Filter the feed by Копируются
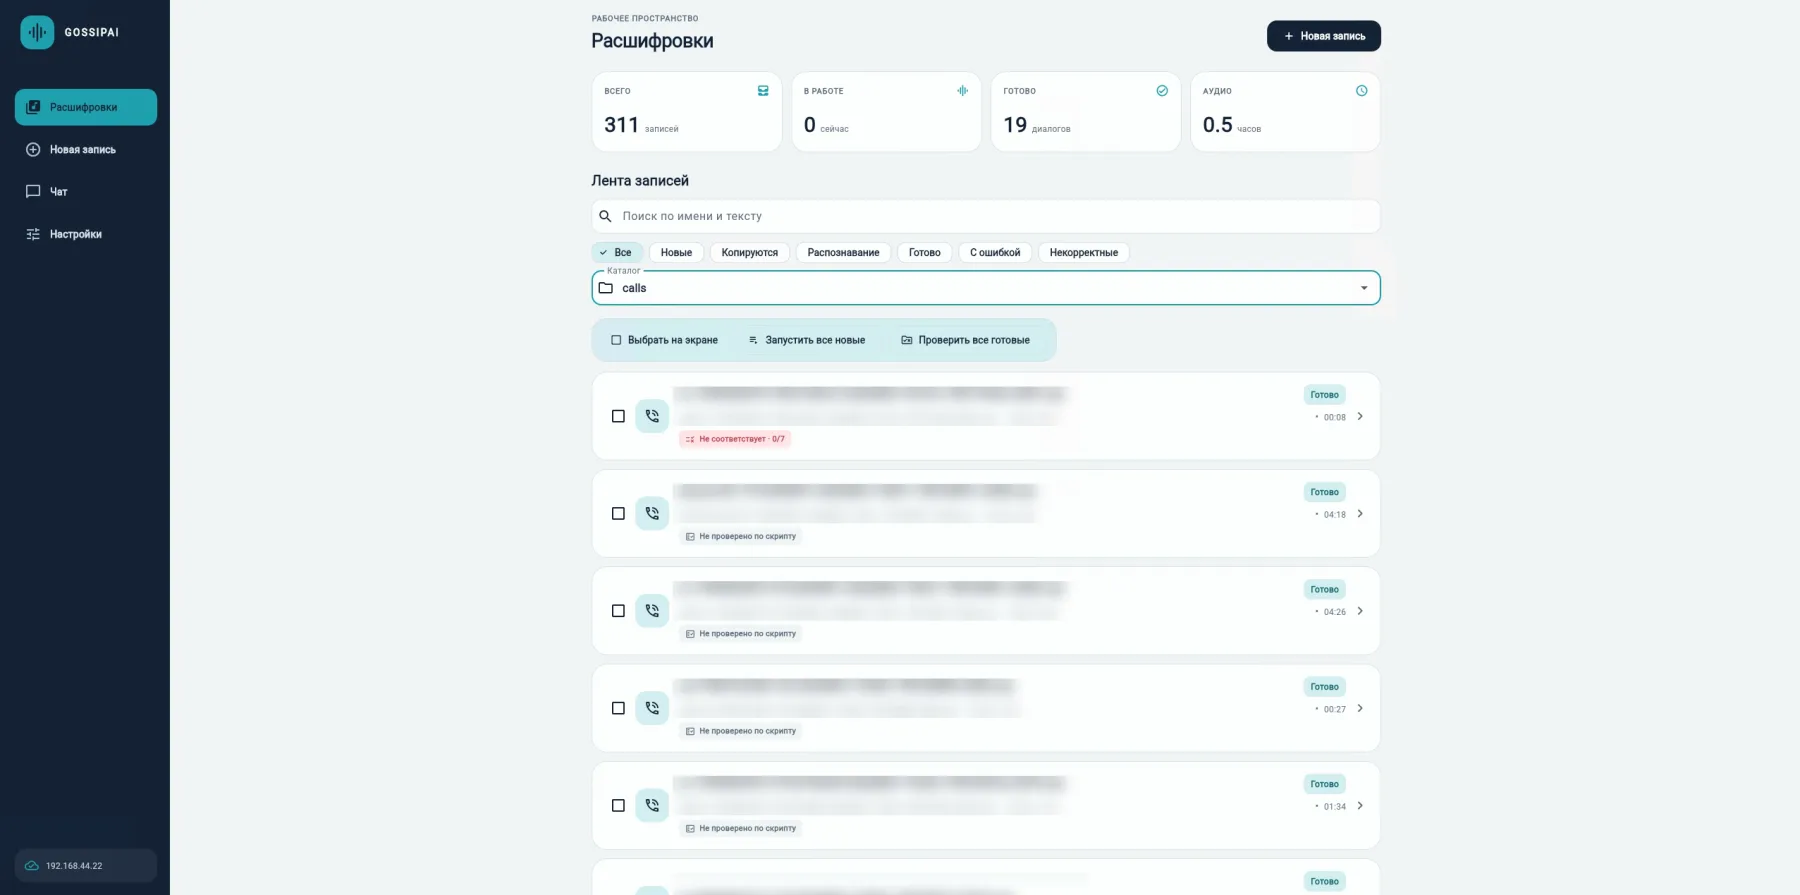 pyautogui.click(x=750, y=253)
